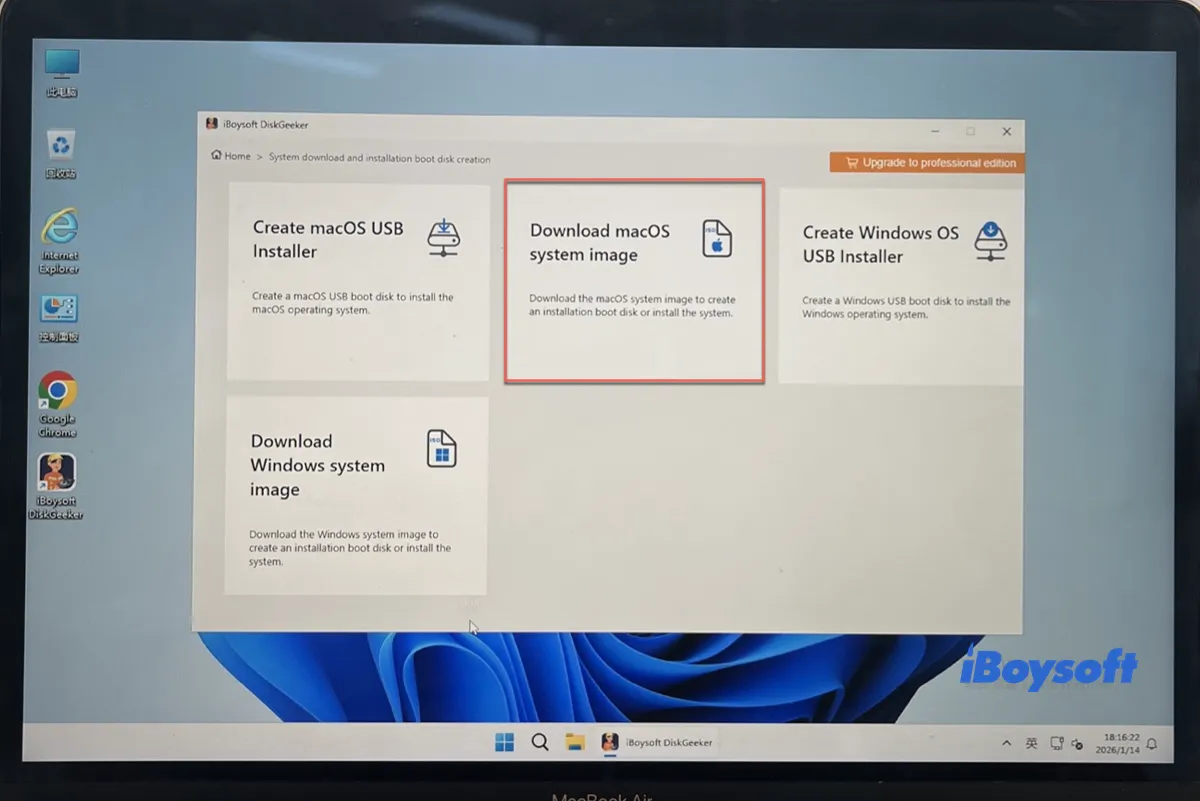Minimize the DiskGeeker window

pos(935,131)
